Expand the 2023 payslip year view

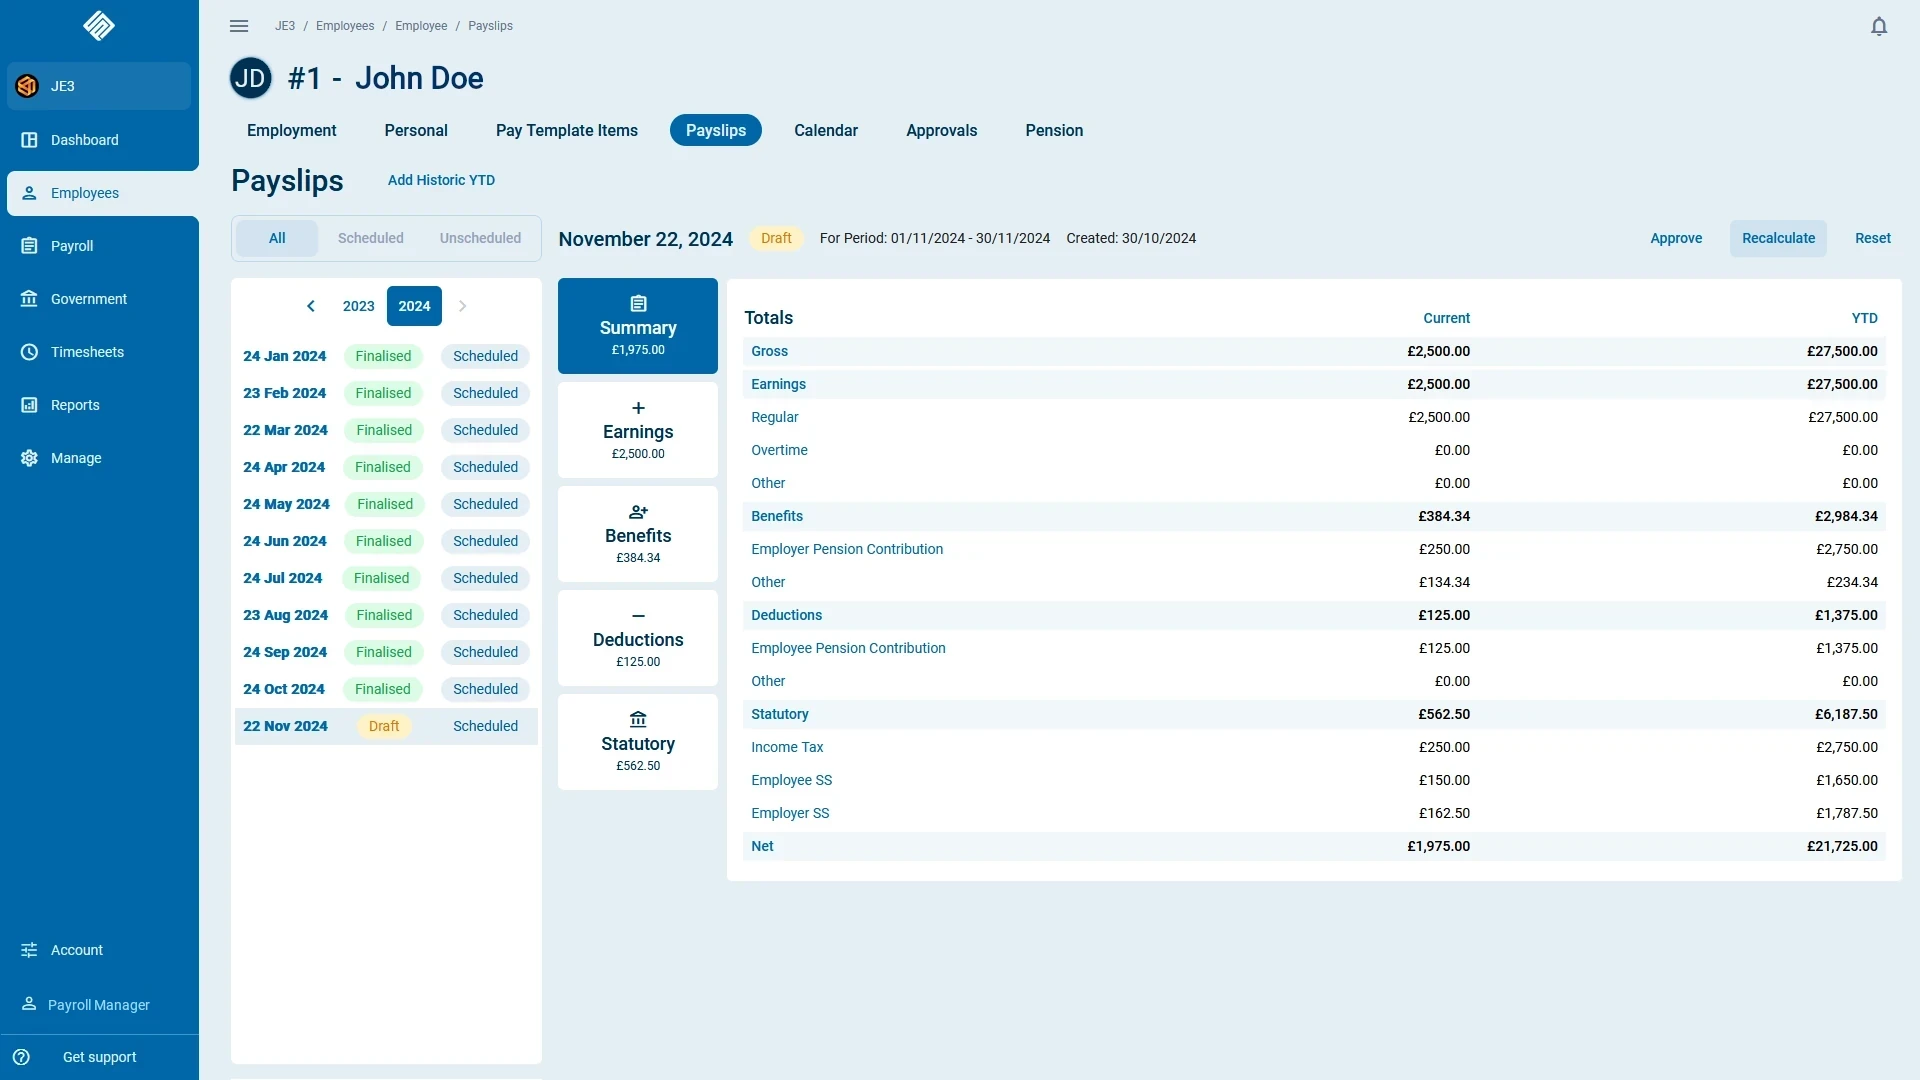click(357, 306)
